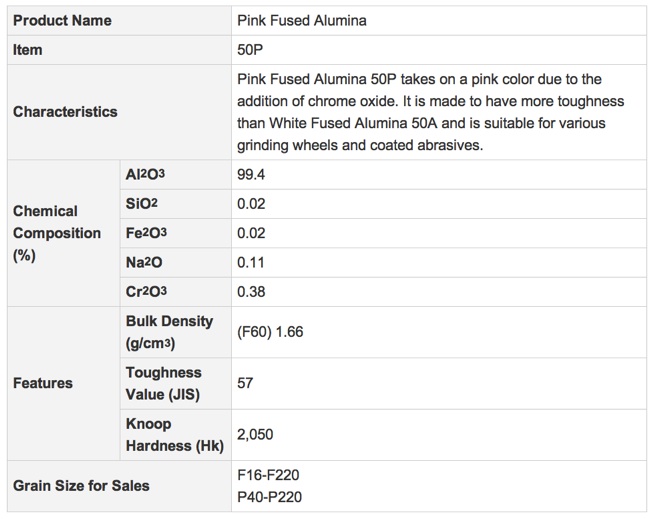
Task: Select the Na2O value 0.11
Action: pos(251,263)
